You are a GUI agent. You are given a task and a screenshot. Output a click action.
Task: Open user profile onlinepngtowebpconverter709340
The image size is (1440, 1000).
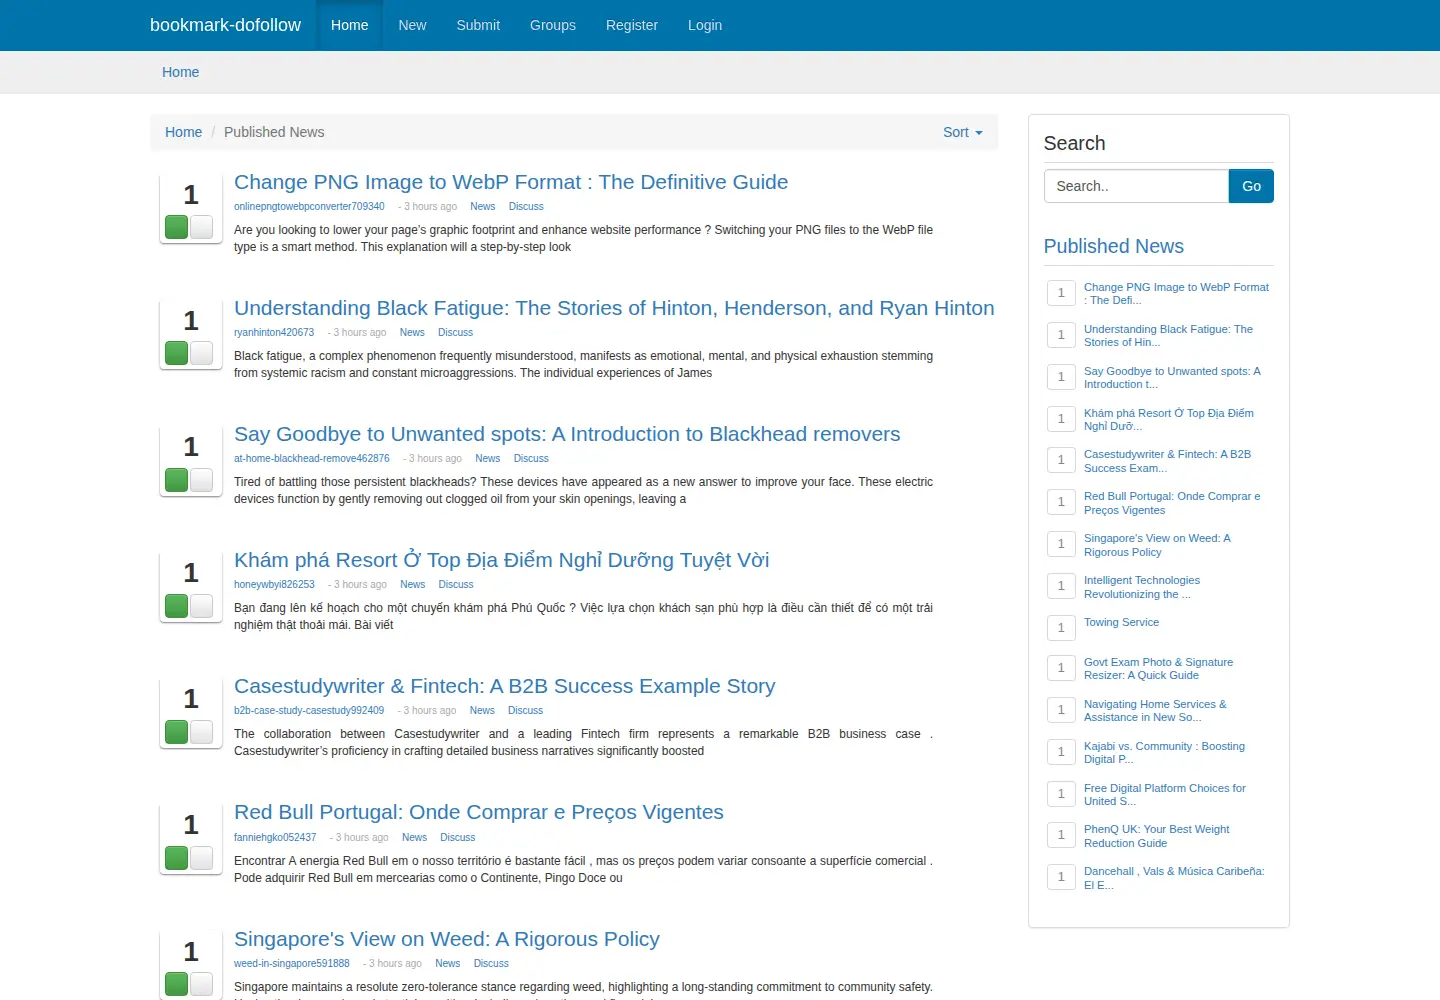(309, 207)
